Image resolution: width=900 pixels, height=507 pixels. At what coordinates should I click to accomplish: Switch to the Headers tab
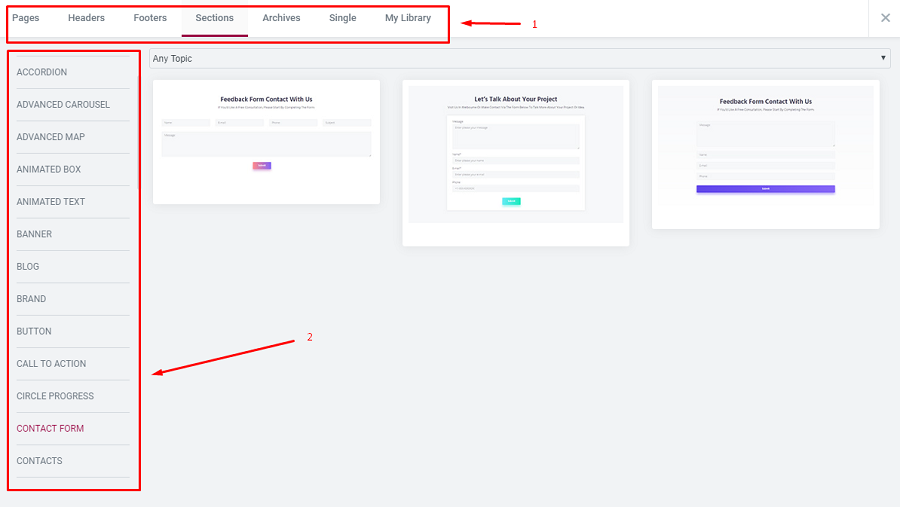[86, 18]
